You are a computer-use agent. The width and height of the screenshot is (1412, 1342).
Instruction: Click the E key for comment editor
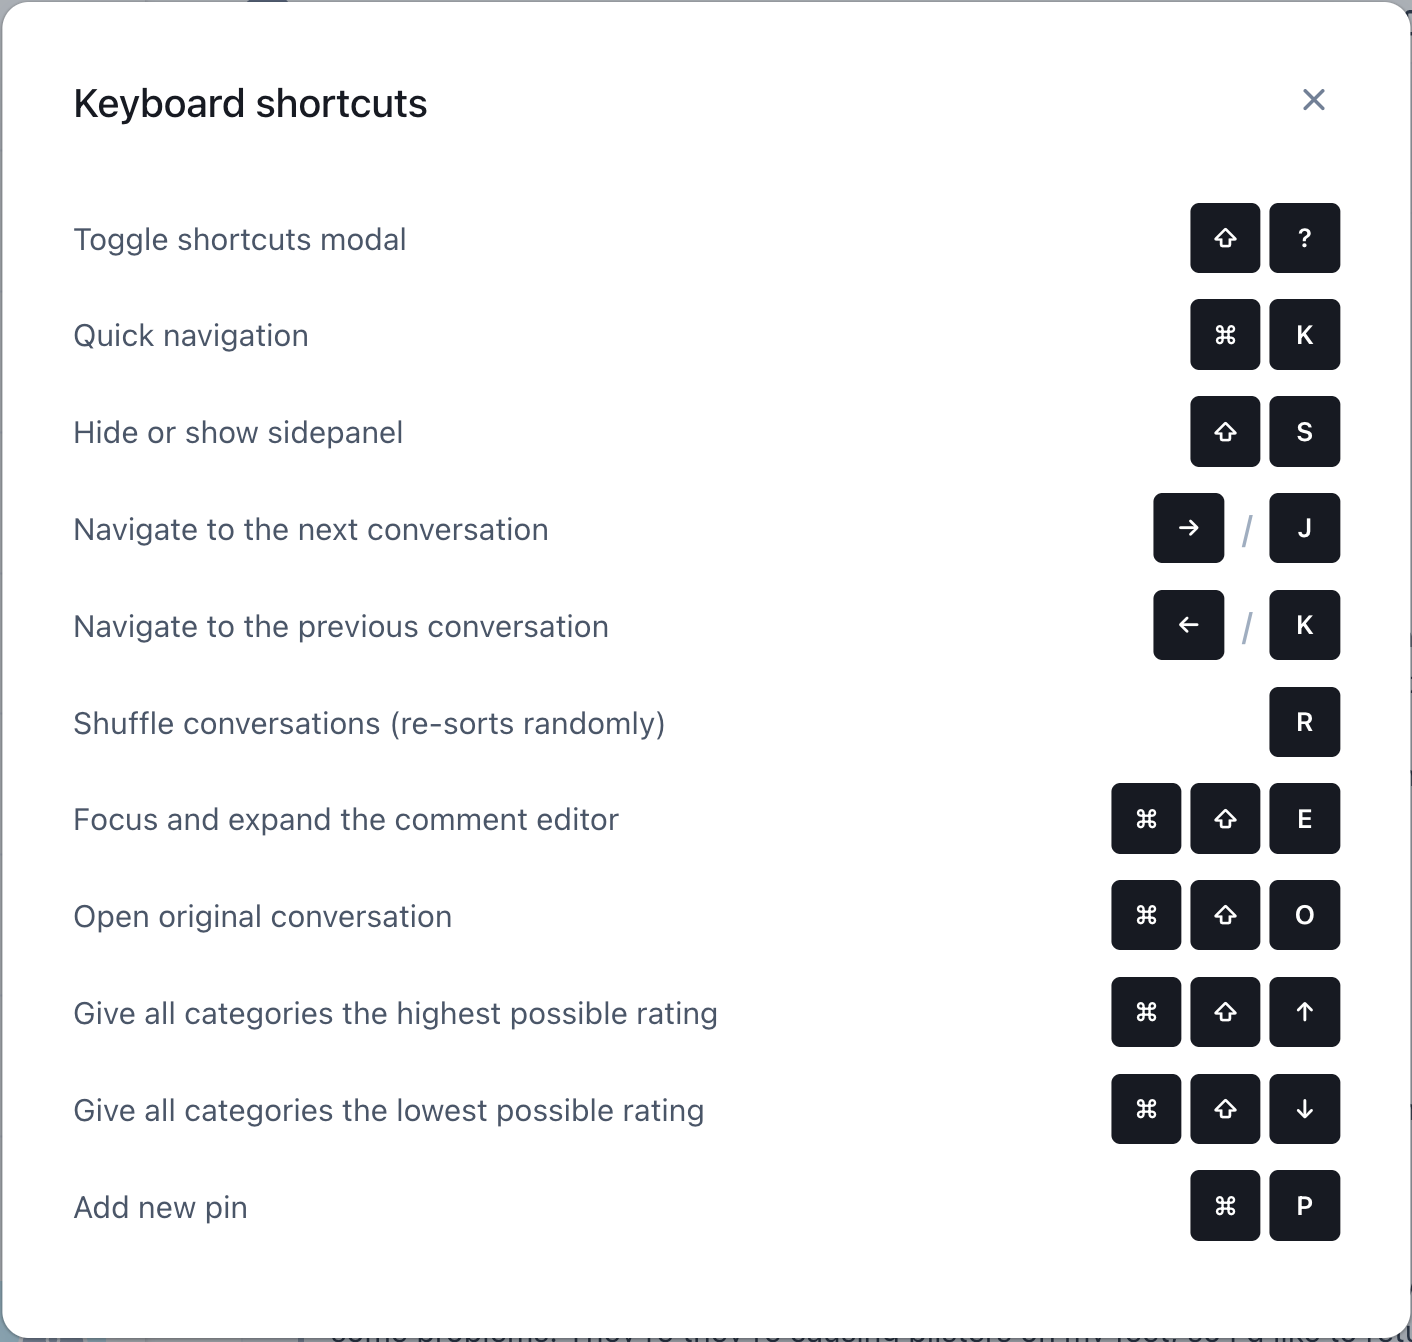1304,819
